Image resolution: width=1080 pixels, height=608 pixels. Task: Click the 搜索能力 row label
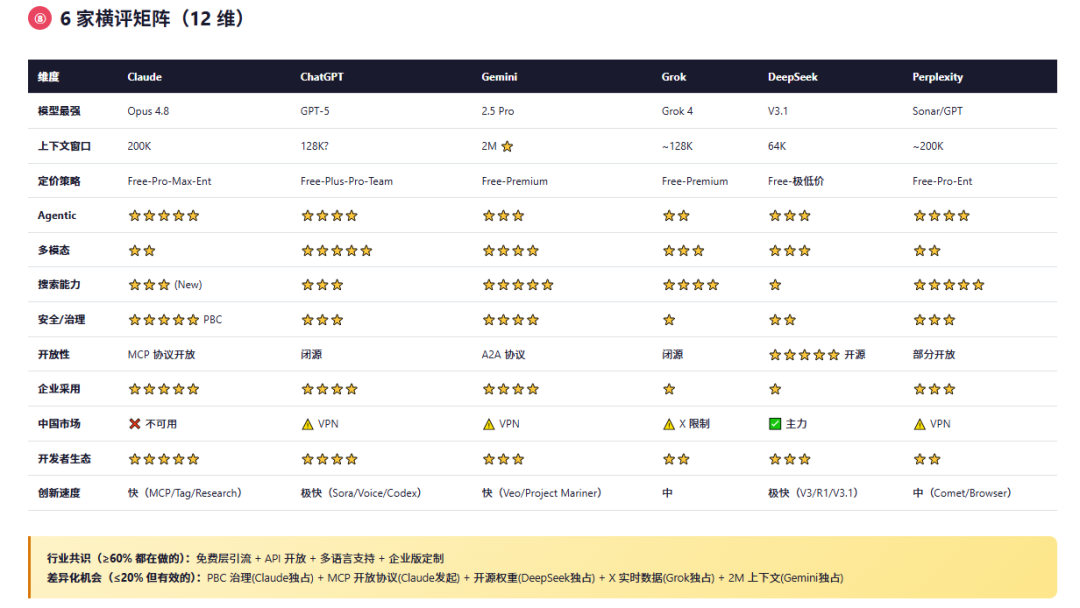pos(59,285)
